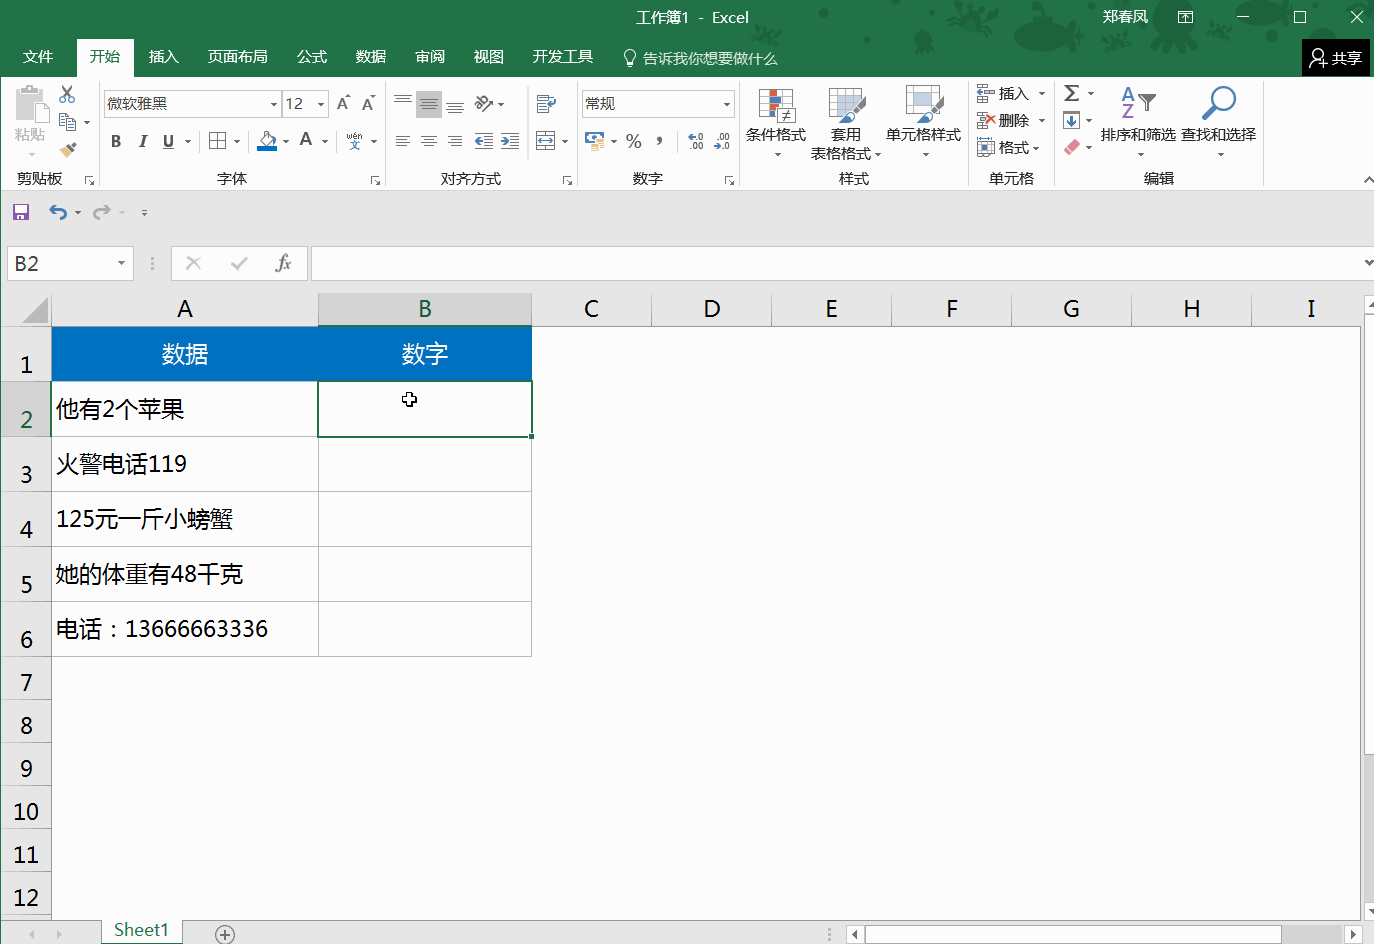
Task: Switch to 插入 Insert tab
Action: click(x=164, y=57)
